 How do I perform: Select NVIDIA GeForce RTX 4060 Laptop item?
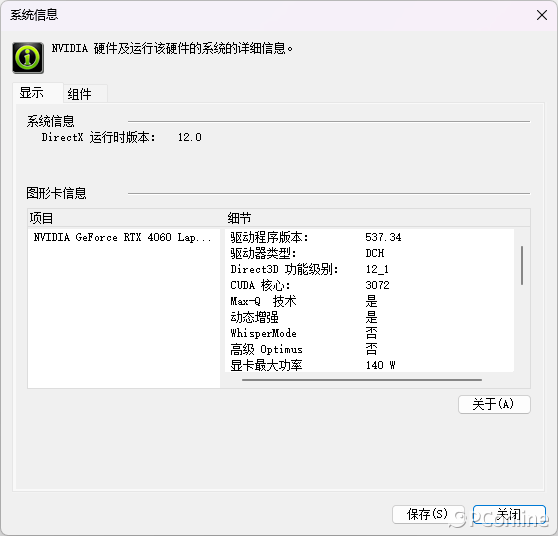(x=123, y=237)
